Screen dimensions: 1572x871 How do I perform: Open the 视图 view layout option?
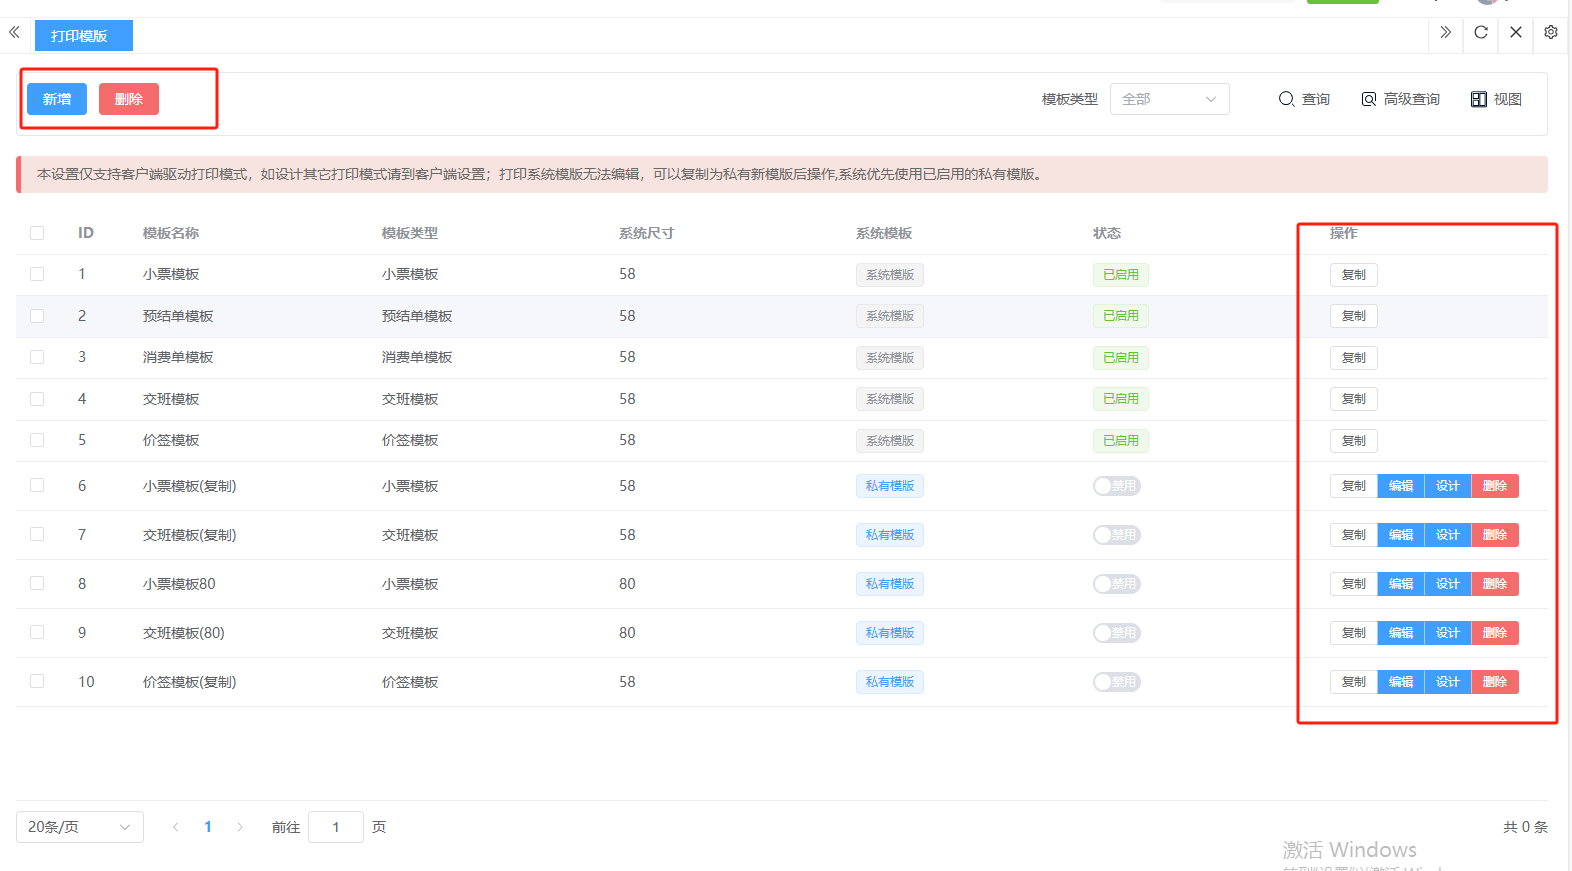point(1496,99)
